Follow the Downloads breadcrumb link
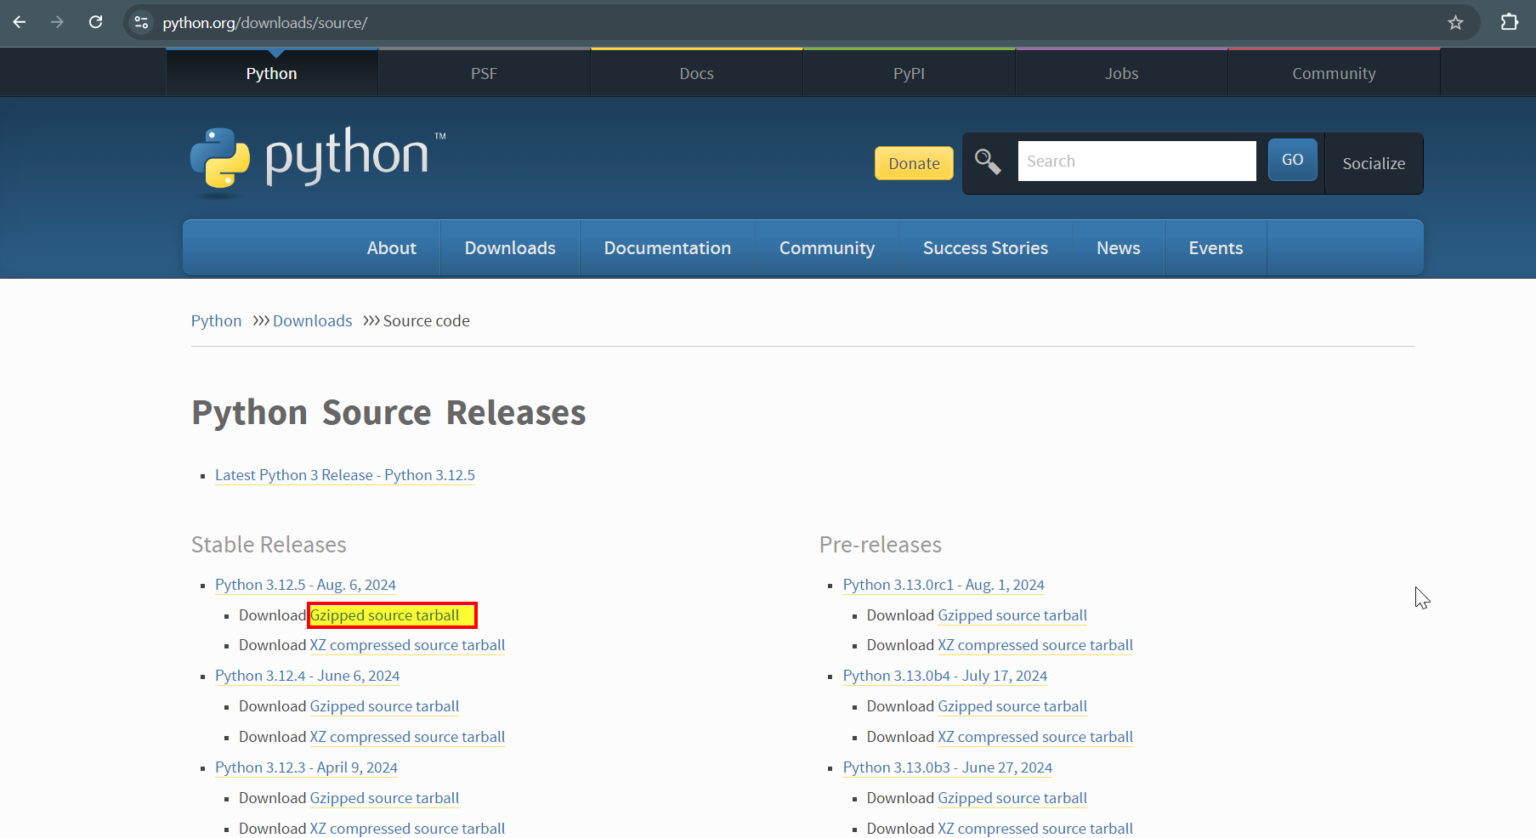This screenshot has width=1536, height=838. pos(312,321)
